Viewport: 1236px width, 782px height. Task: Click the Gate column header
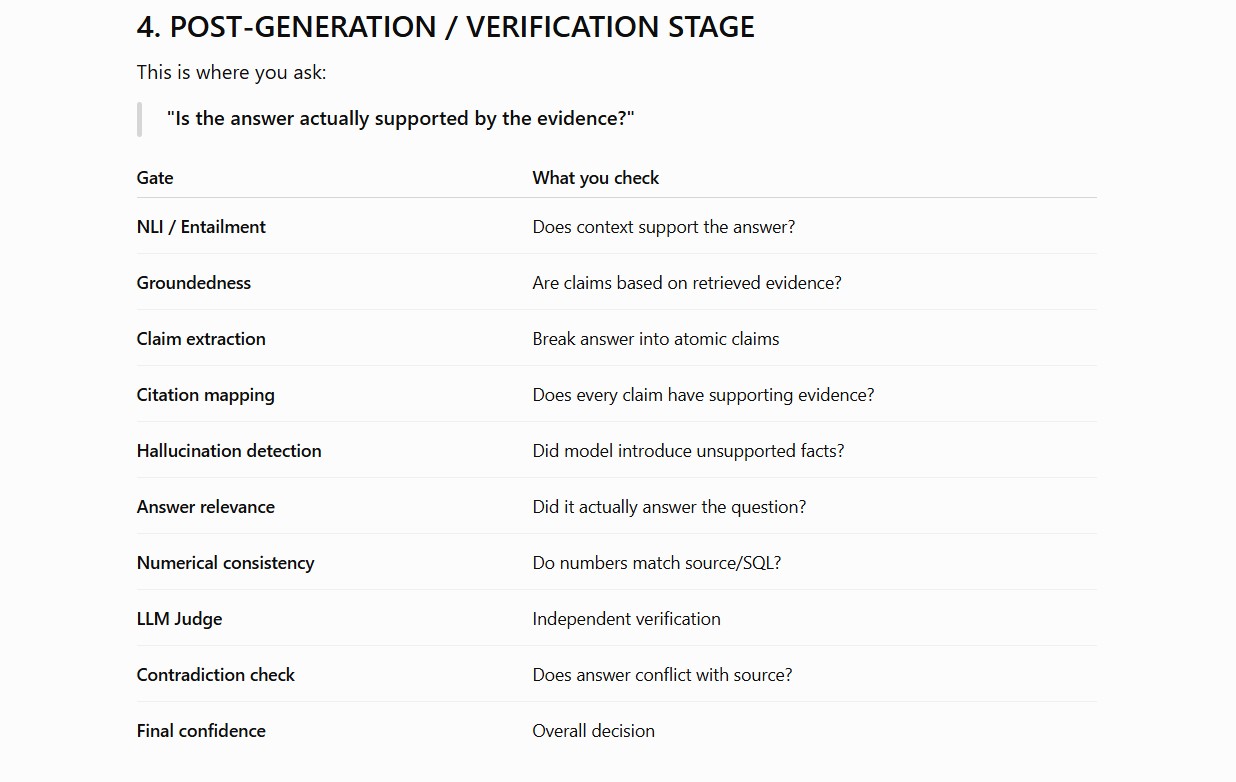click(155, 178)
